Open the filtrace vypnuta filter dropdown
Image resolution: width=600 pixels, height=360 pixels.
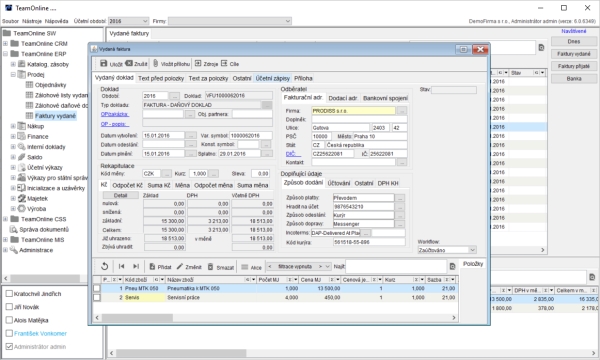pos(299,266)
